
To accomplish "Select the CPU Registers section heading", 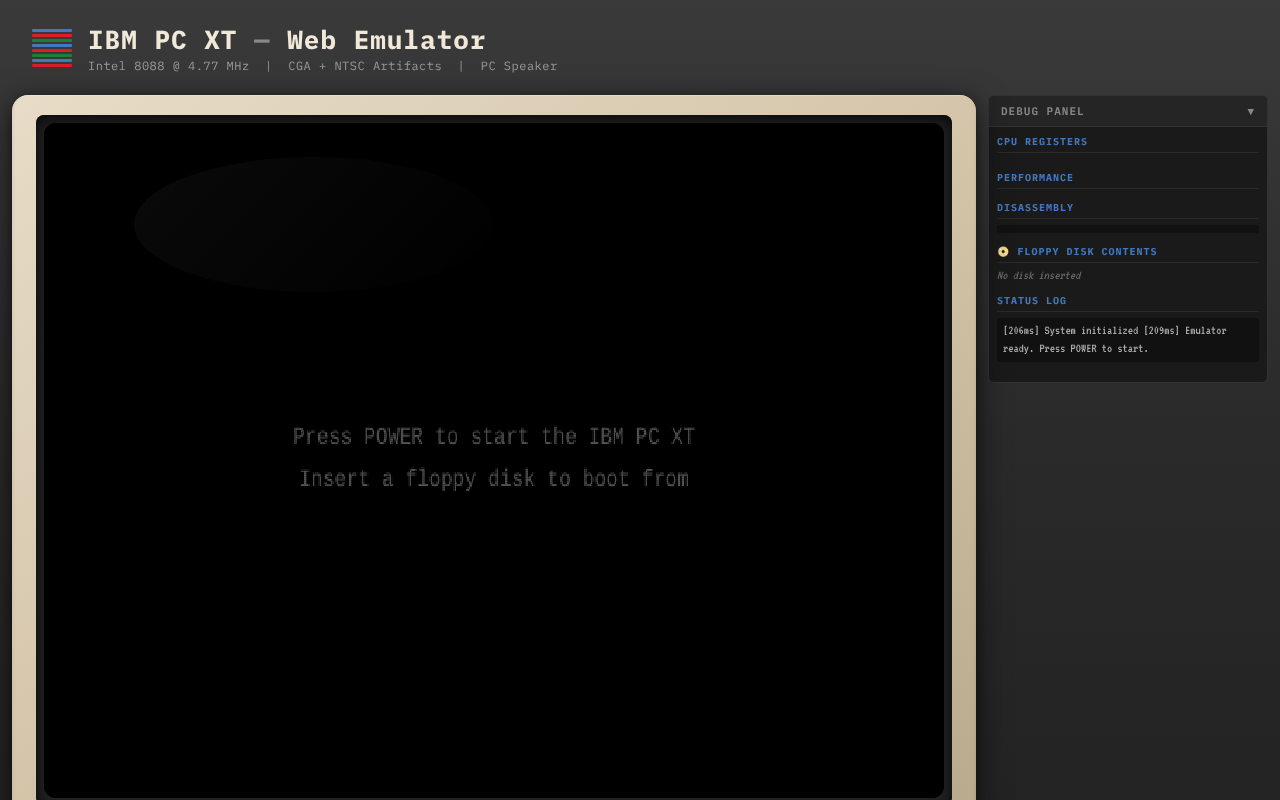I will (x=1042, y=142).
